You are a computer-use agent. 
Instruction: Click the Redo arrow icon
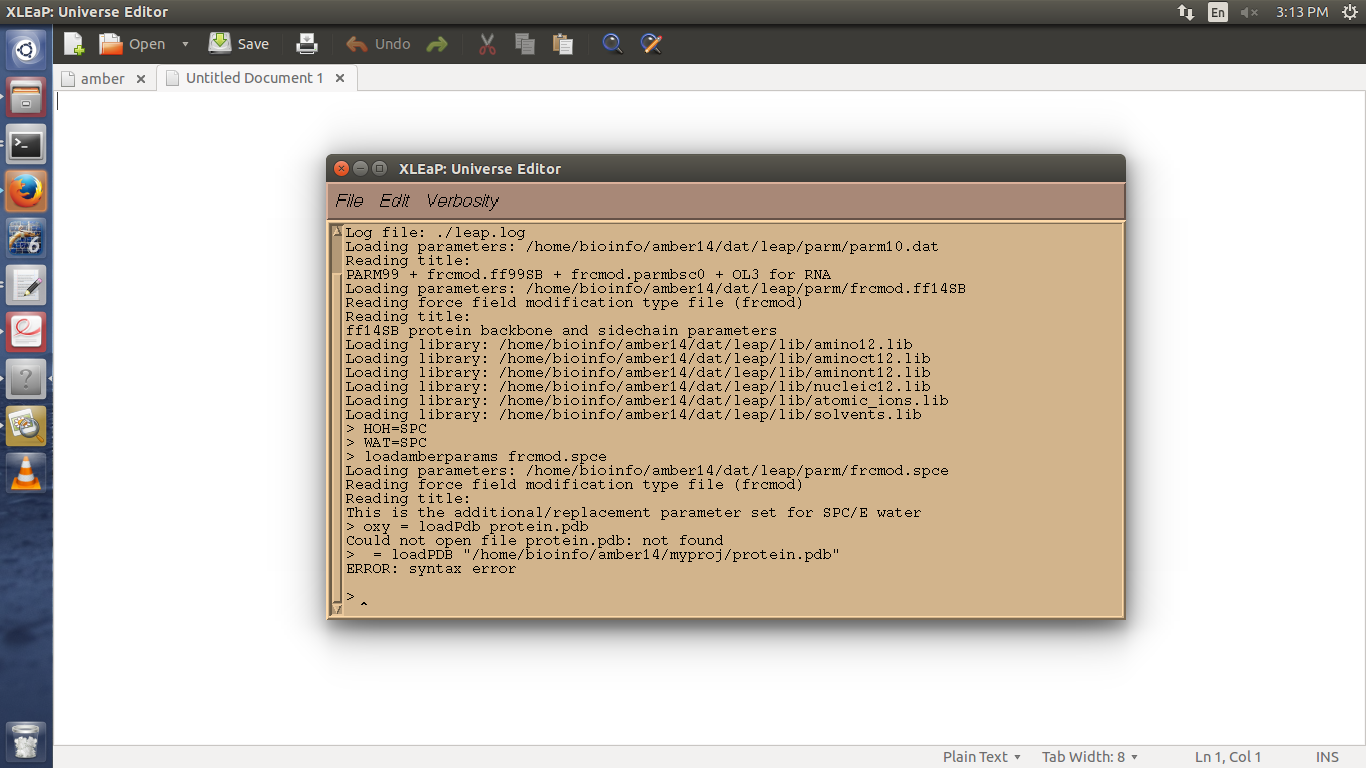click(437, 44)
